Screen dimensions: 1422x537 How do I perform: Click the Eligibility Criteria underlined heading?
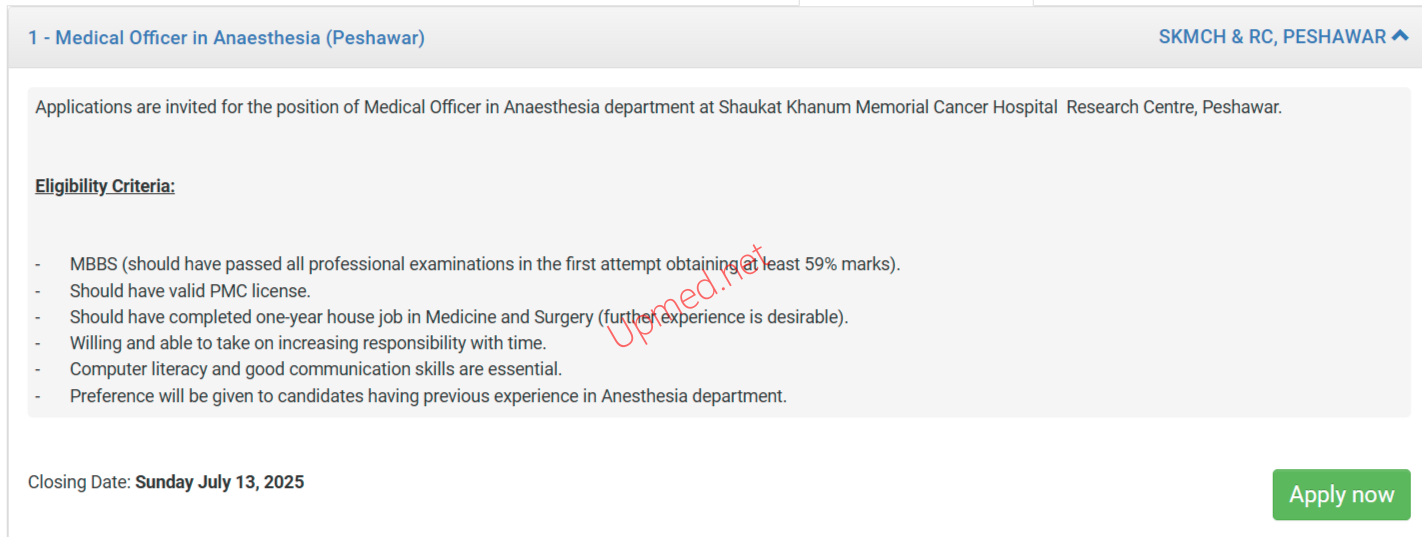[105, 186]
